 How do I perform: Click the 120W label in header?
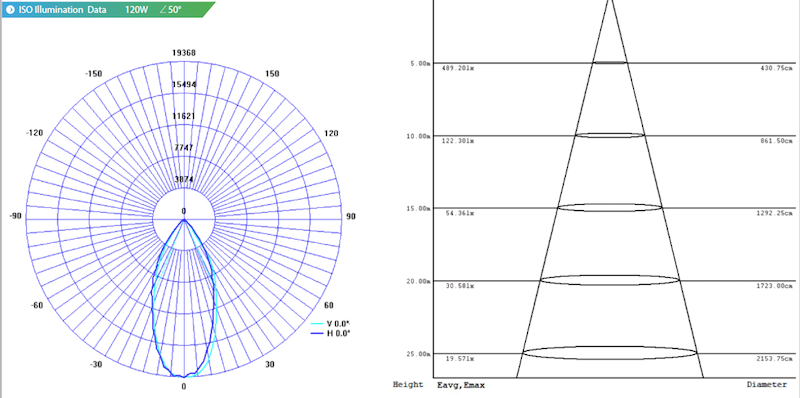tap(137, 9)
